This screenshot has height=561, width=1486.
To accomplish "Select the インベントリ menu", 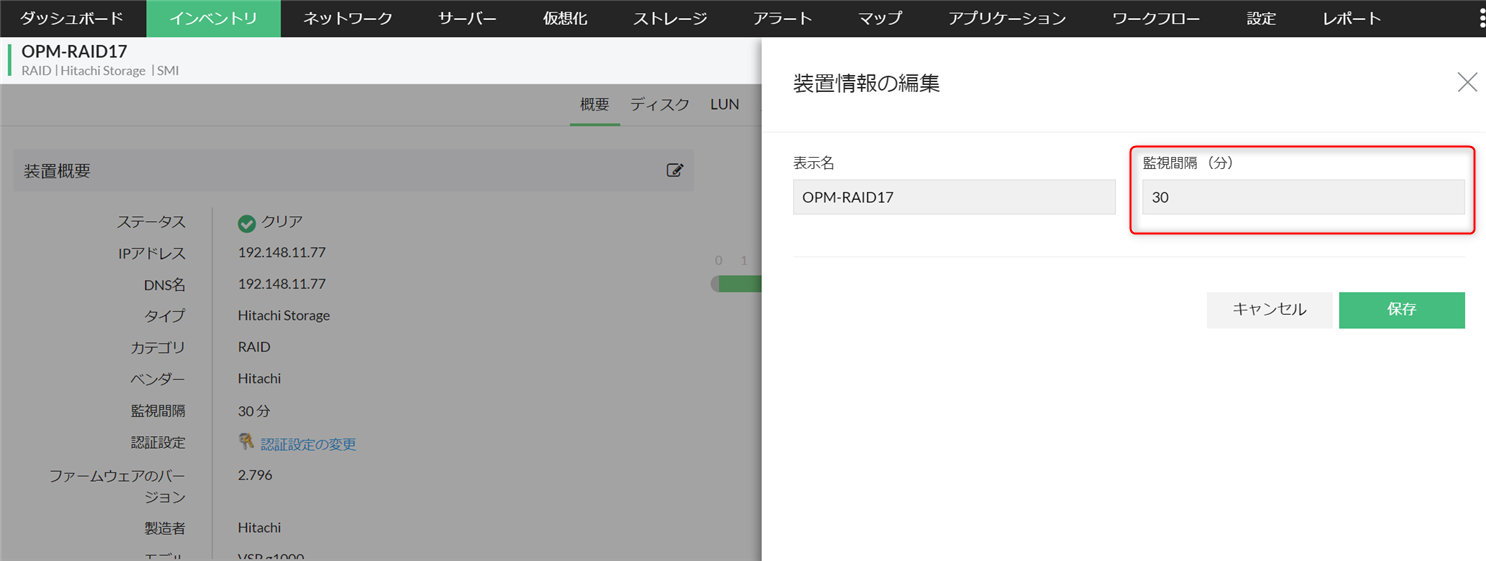I will coord(213,18).
